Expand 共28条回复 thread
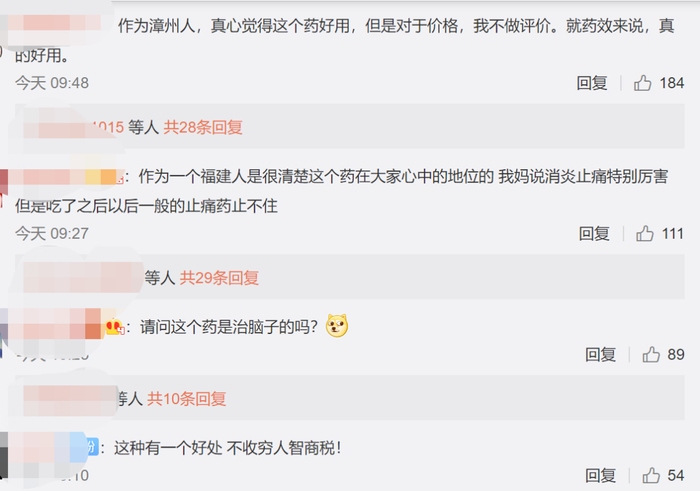The width and height of the screenshot is (700, 491). (x=203, y=127)
